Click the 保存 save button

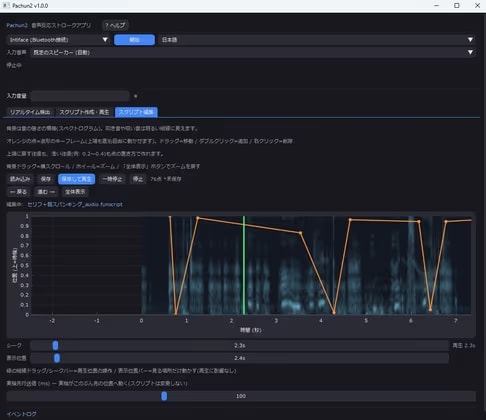(x=46, y=179)
